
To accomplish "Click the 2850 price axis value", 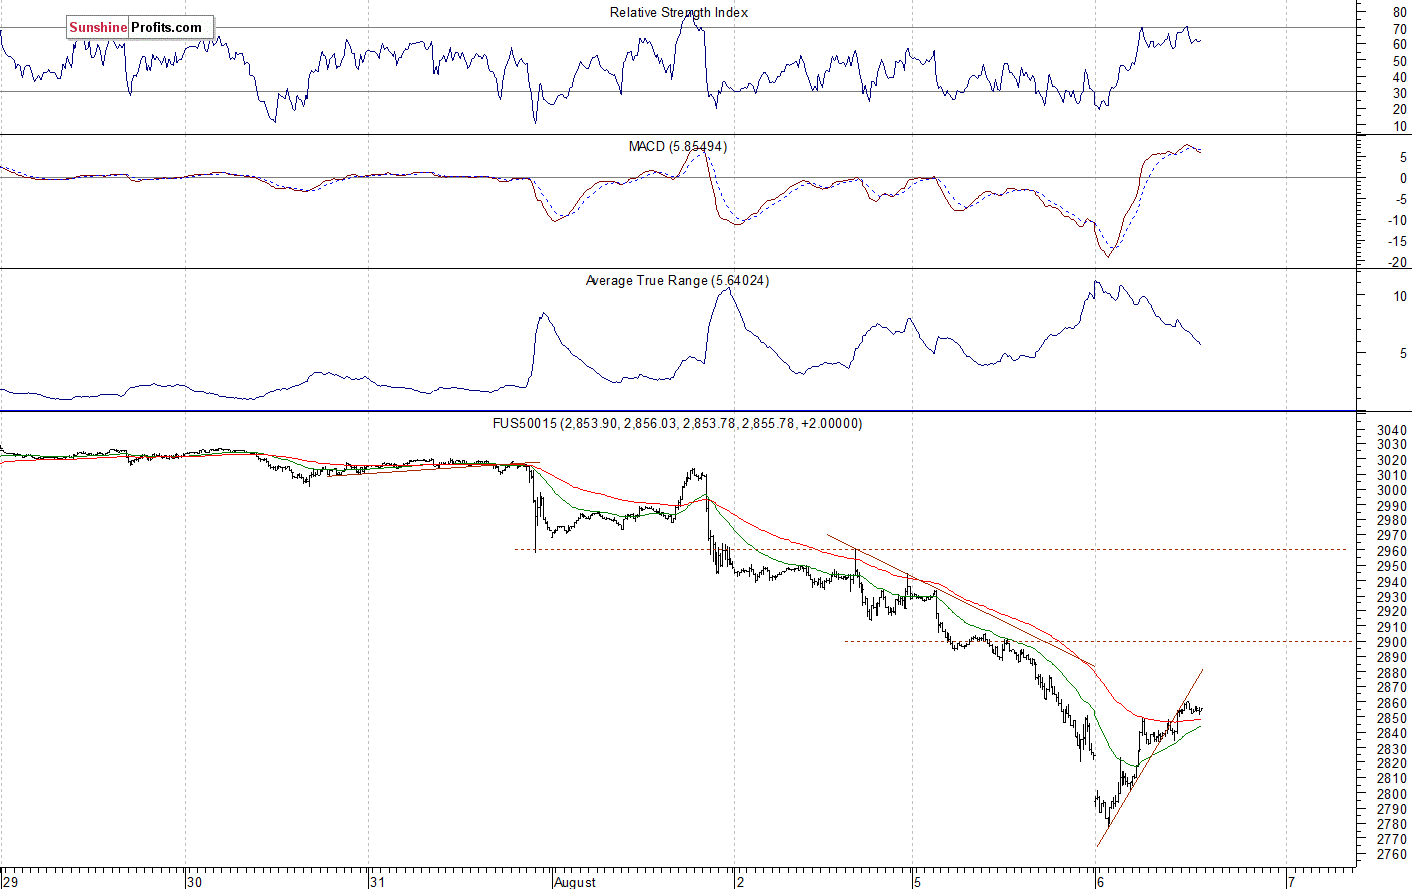I will pyautogui.click(x=1392, y=718).
